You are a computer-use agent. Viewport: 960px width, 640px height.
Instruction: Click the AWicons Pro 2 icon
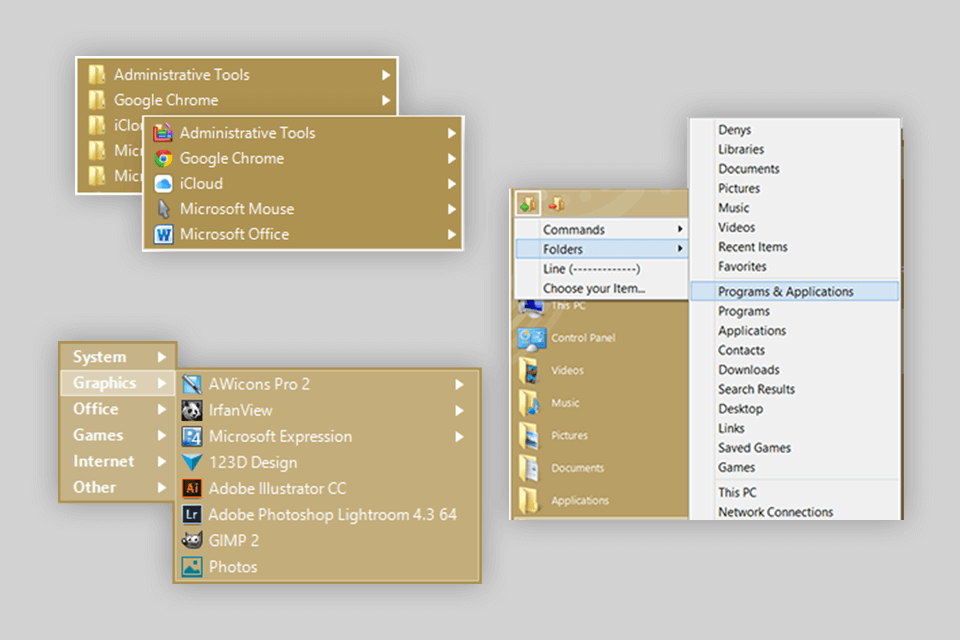(192, 385)
